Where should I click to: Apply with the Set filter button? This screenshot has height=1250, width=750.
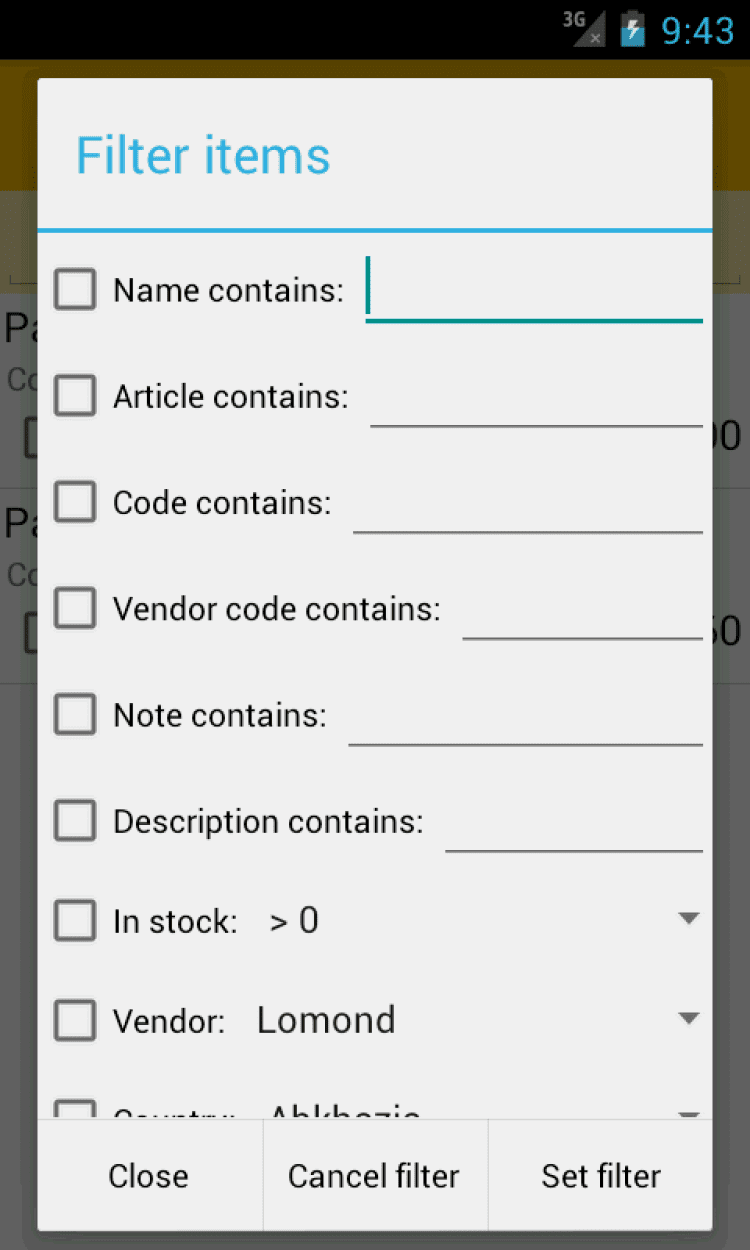point(601,1176)
